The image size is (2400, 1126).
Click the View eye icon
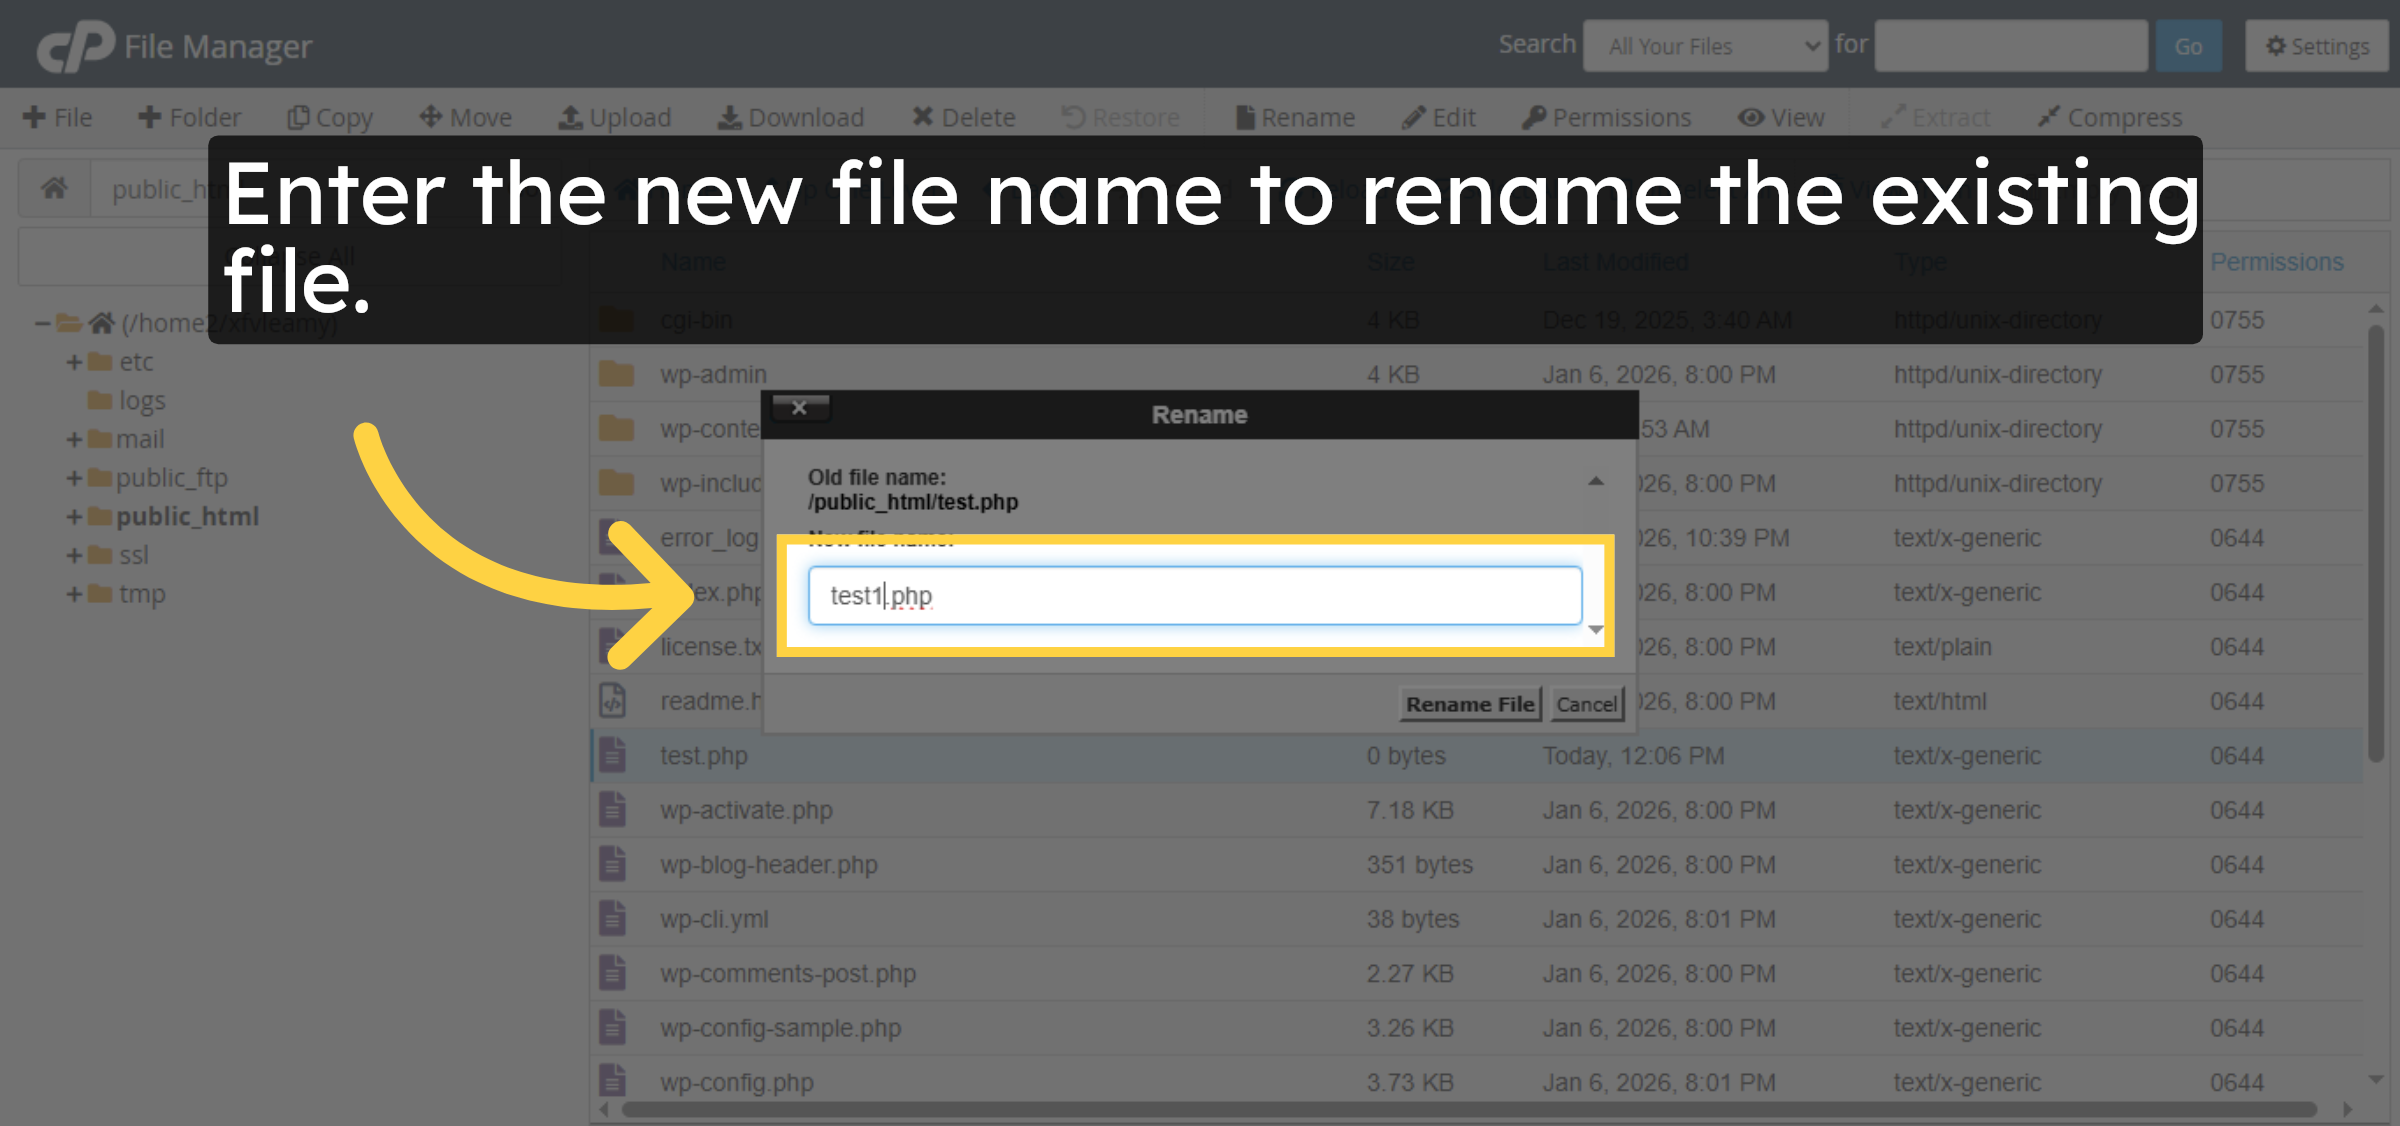coord(1782,116)
